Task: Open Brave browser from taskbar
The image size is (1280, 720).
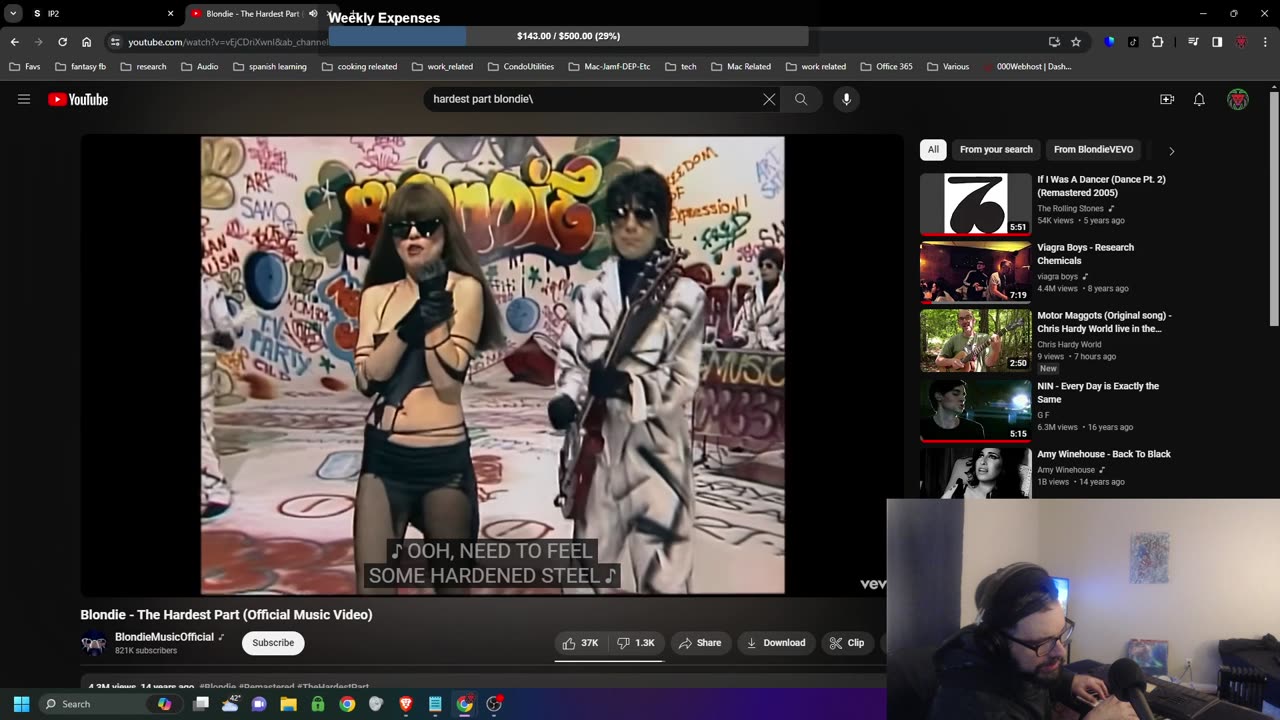Action: pos(405,704)
